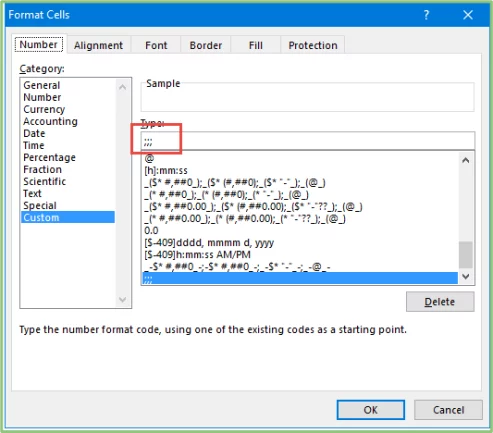493x433 pixels.
Task: Select the Custom category
Action: [x=68, y=217]
